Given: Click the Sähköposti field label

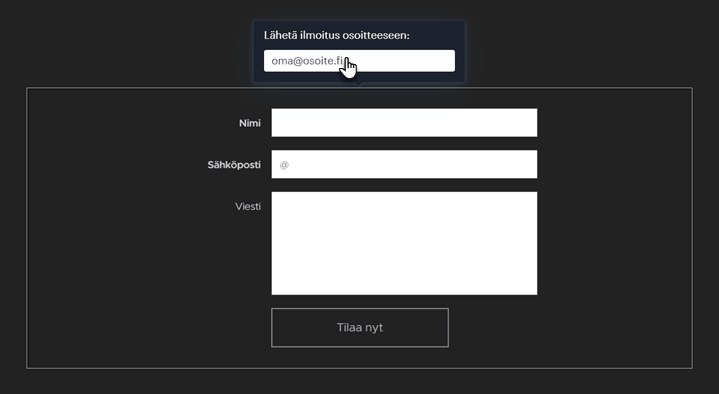Looking at the screenshot, I should (234, 165).
